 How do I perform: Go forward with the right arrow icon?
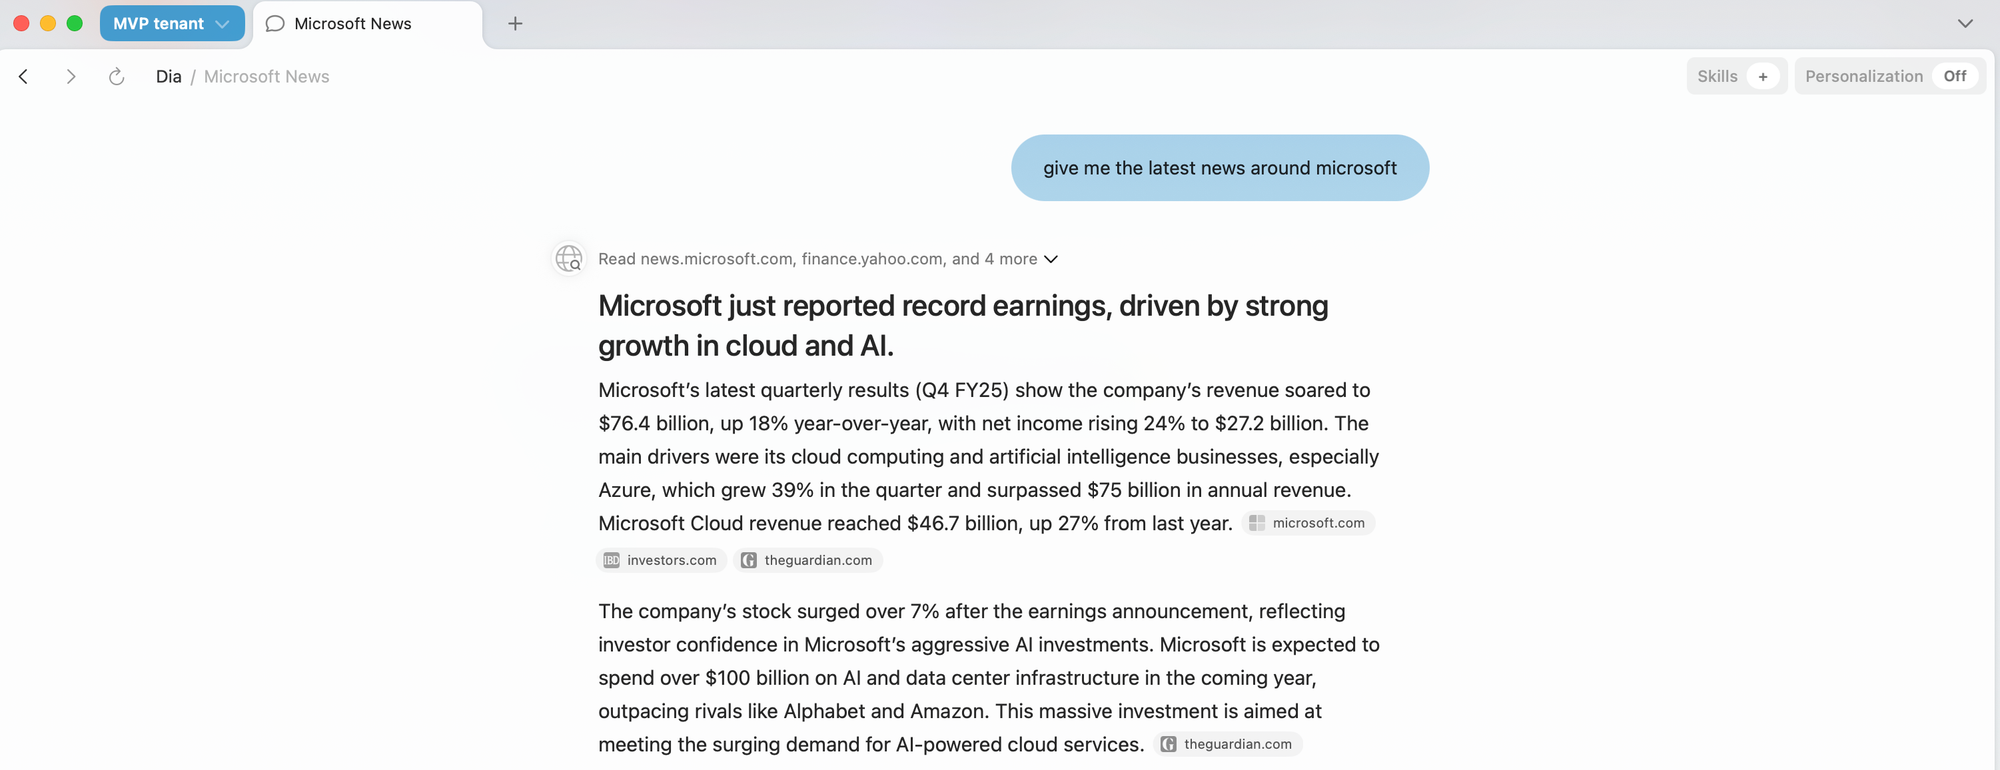pyautogui.click(x=70, y=77)
